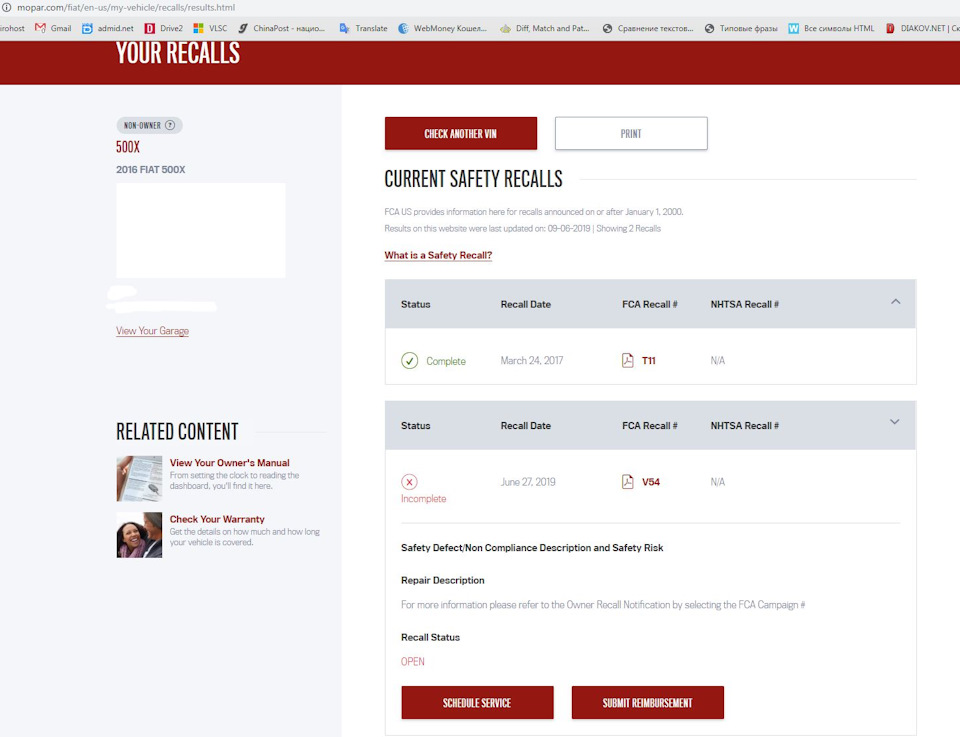Click the browser address bar URL
This screenshot has height=737, width=960.
pyautogui.click(x=126, y=7)
